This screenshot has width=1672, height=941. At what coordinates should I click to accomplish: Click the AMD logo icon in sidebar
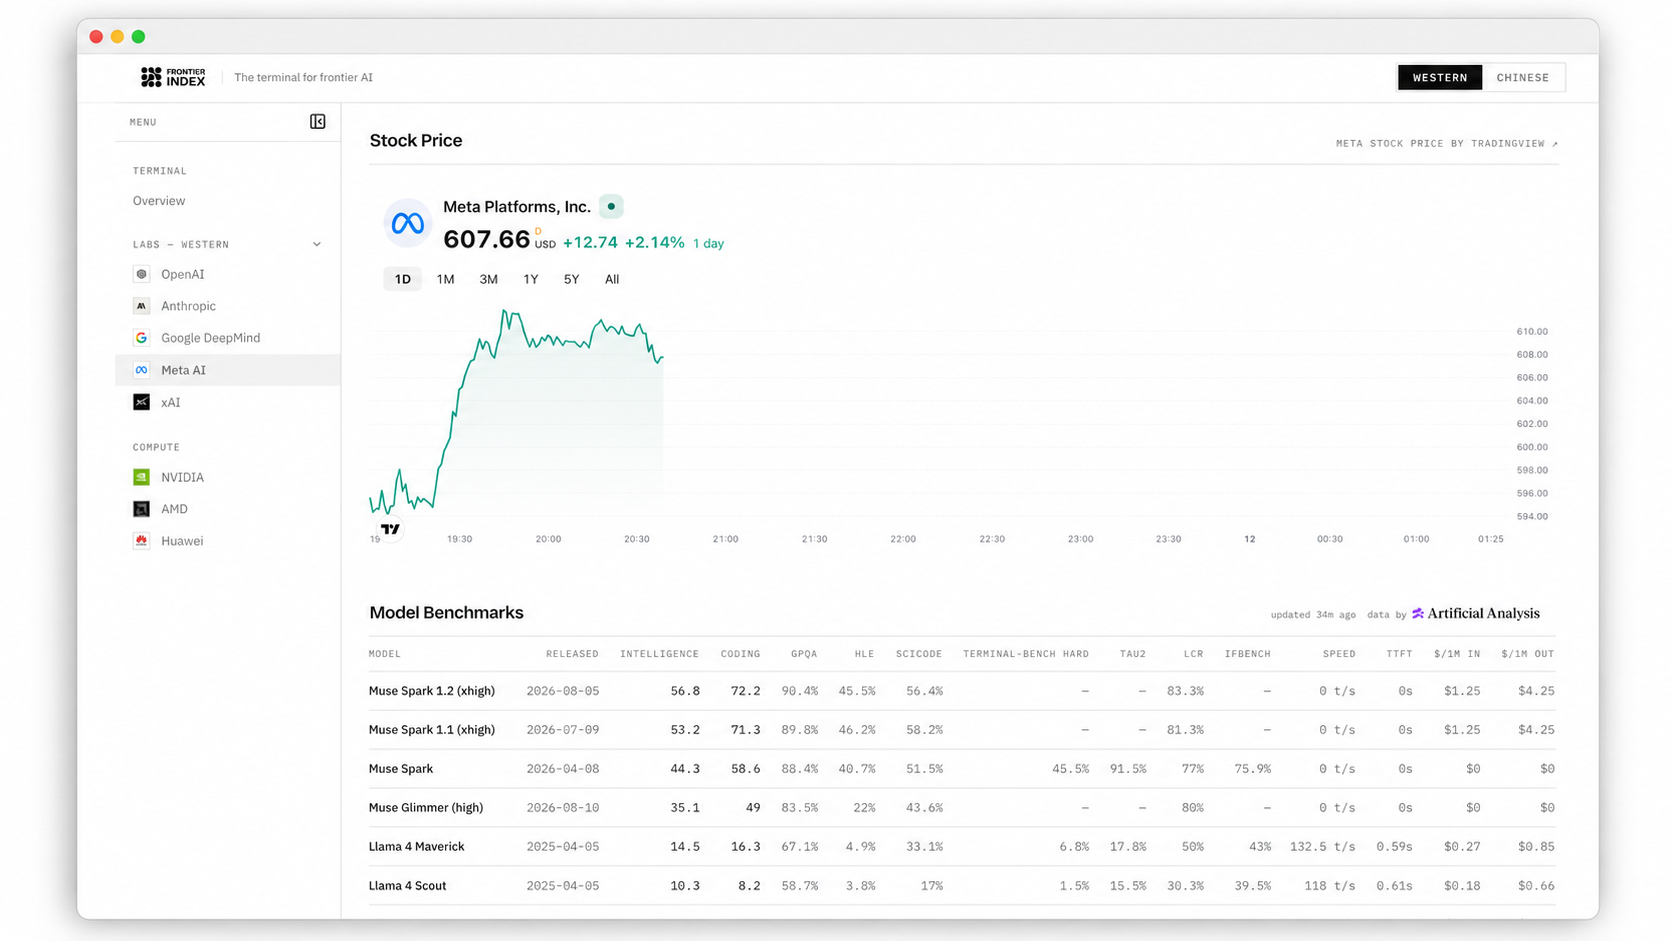coord(141,509)
